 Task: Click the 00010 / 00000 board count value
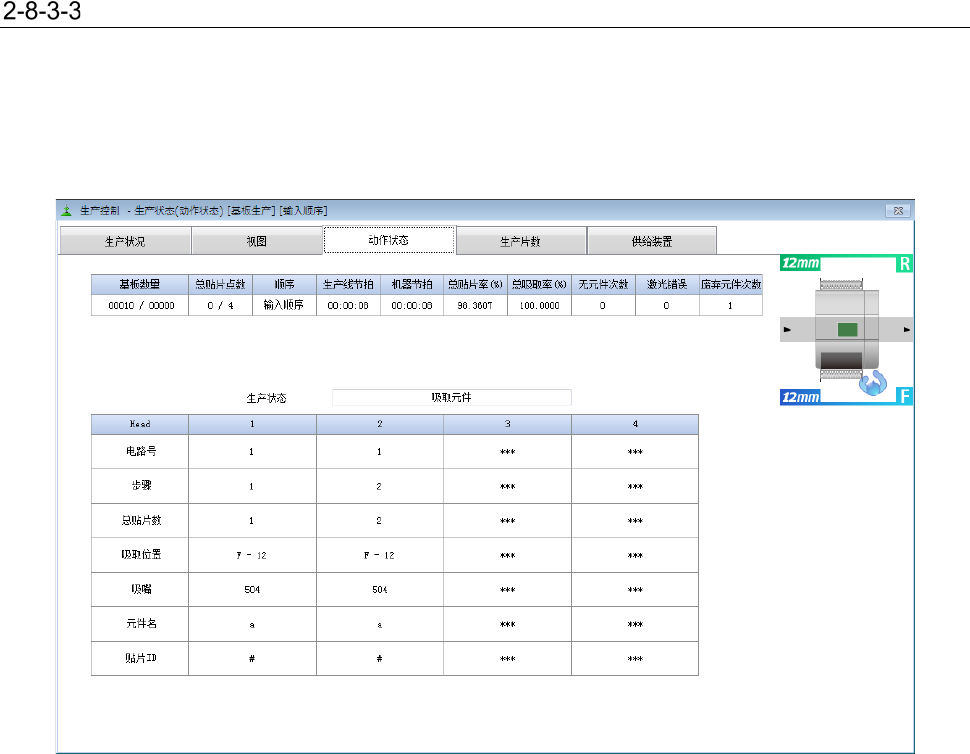coord(141,306)
